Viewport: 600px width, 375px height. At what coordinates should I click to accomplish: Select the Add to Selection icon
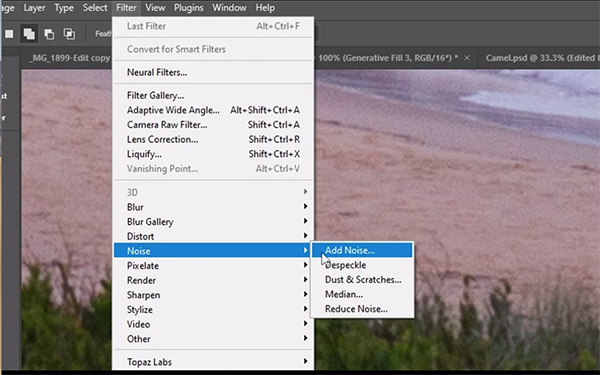29,34
